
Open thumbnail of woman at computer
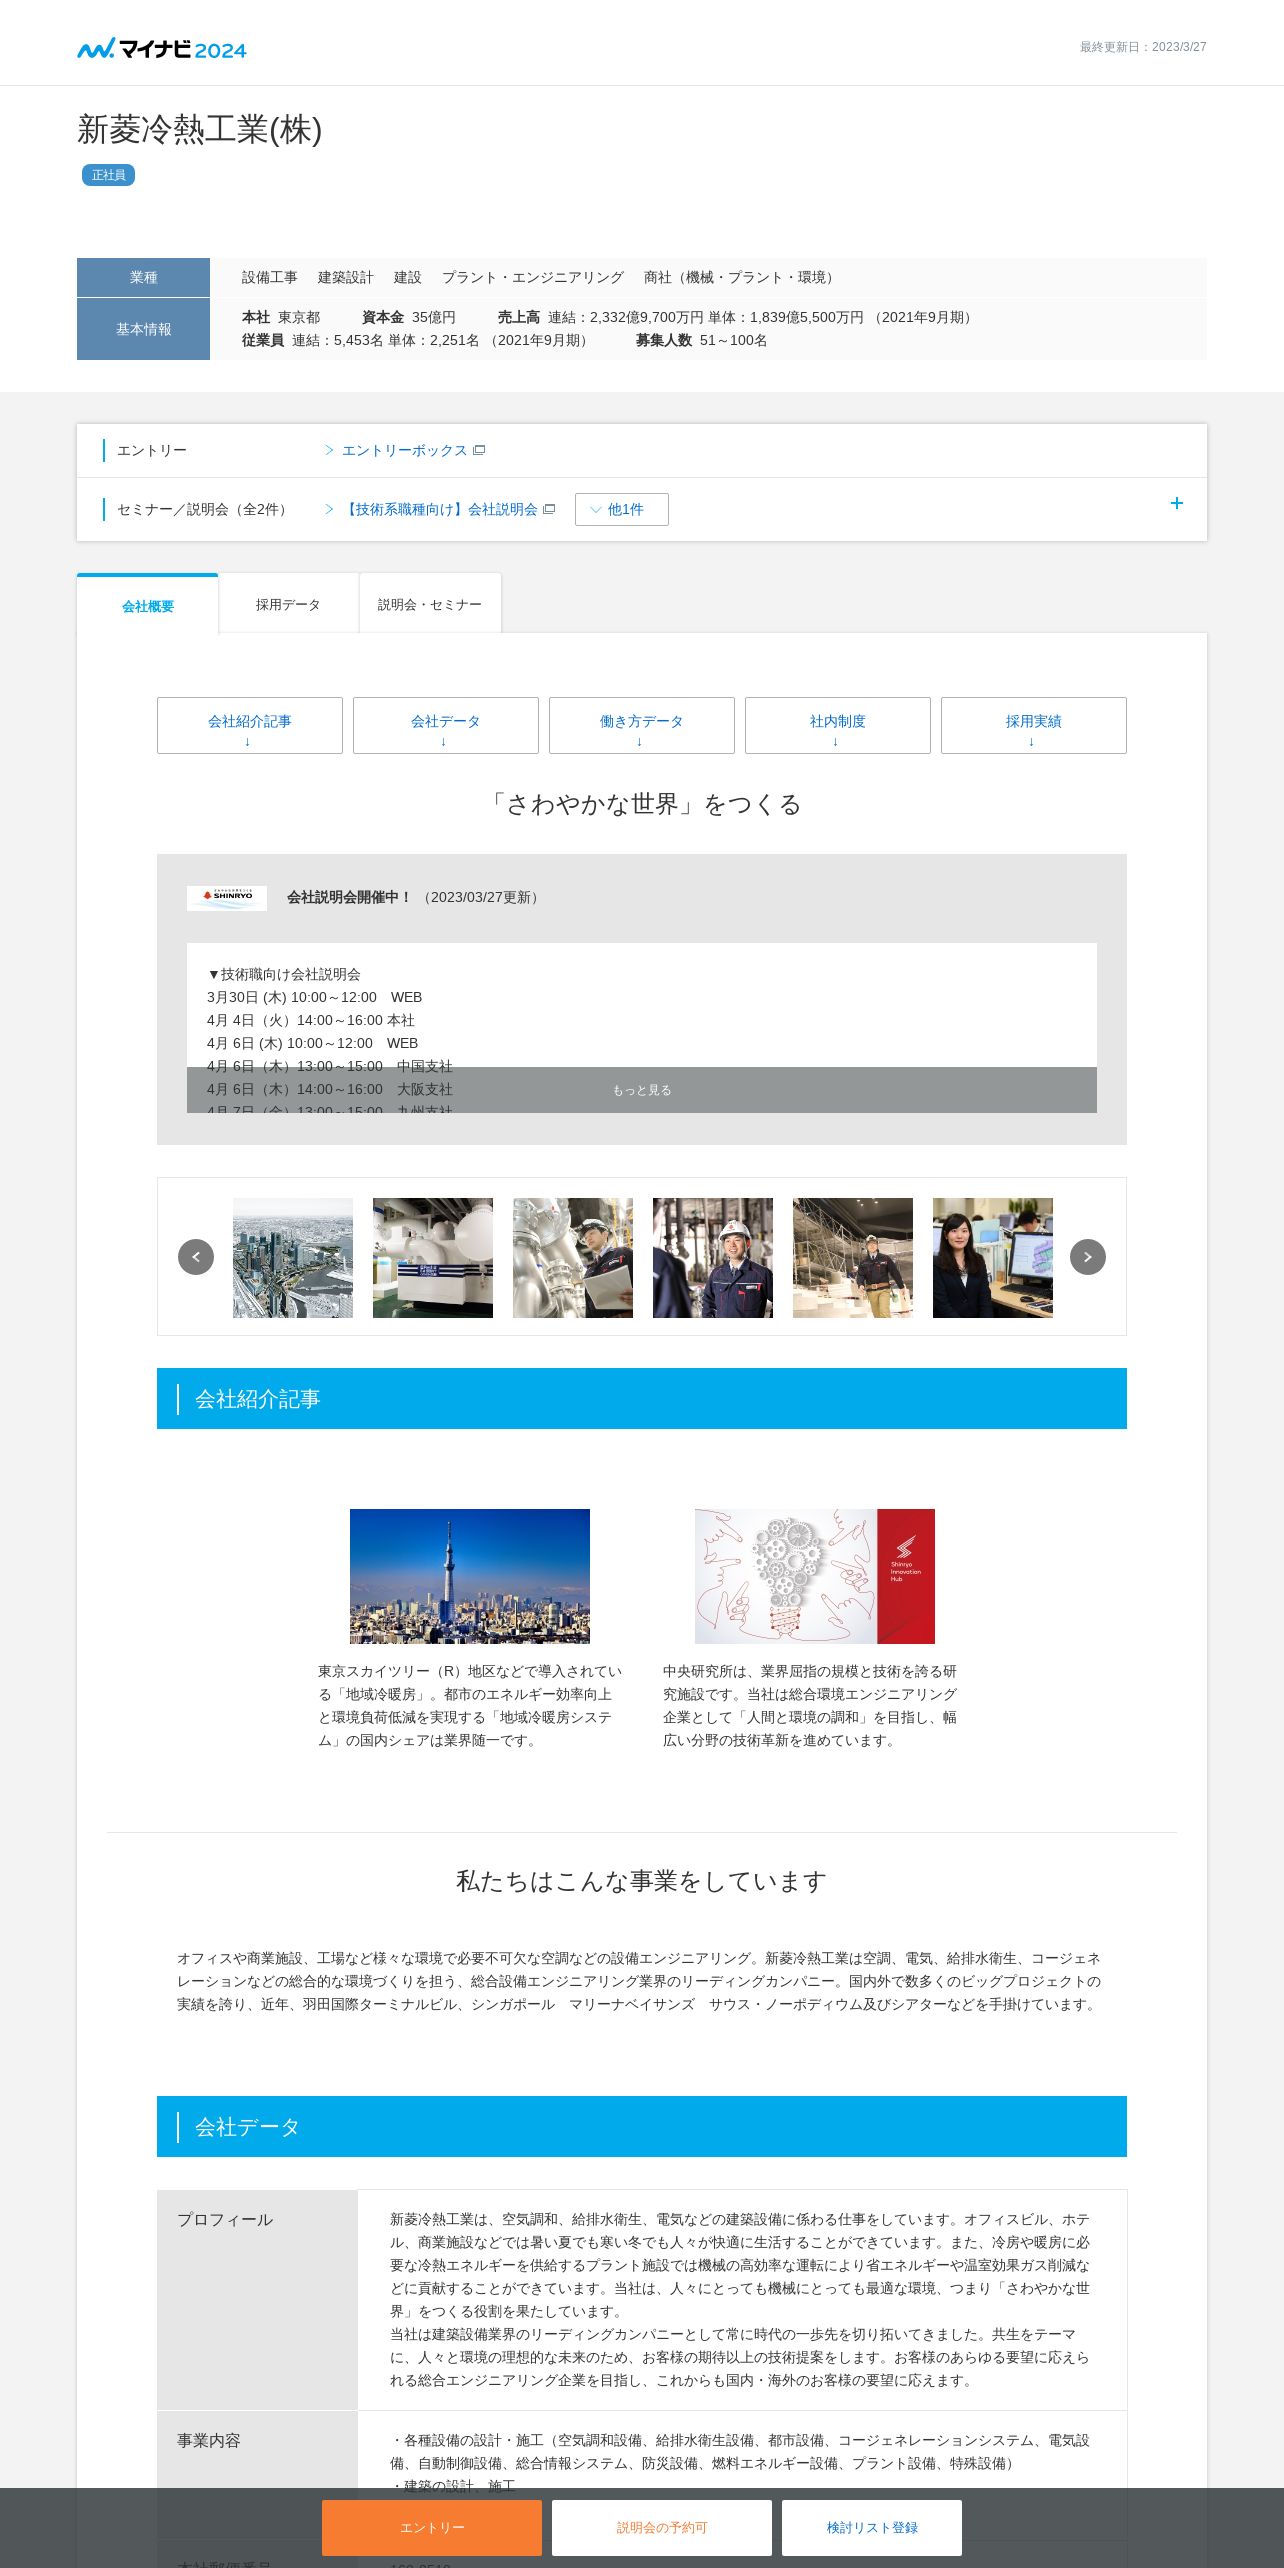point(993,1258)
